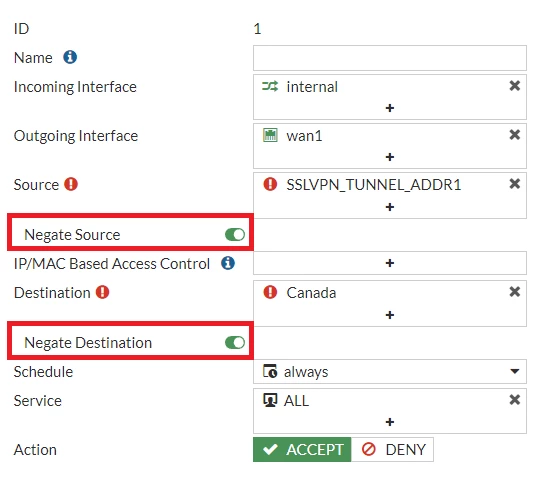Image resolution: width=541 pixels, height=477 pixels.
Task: Select the ACCEPT action
Action: [x=302, y=449]
